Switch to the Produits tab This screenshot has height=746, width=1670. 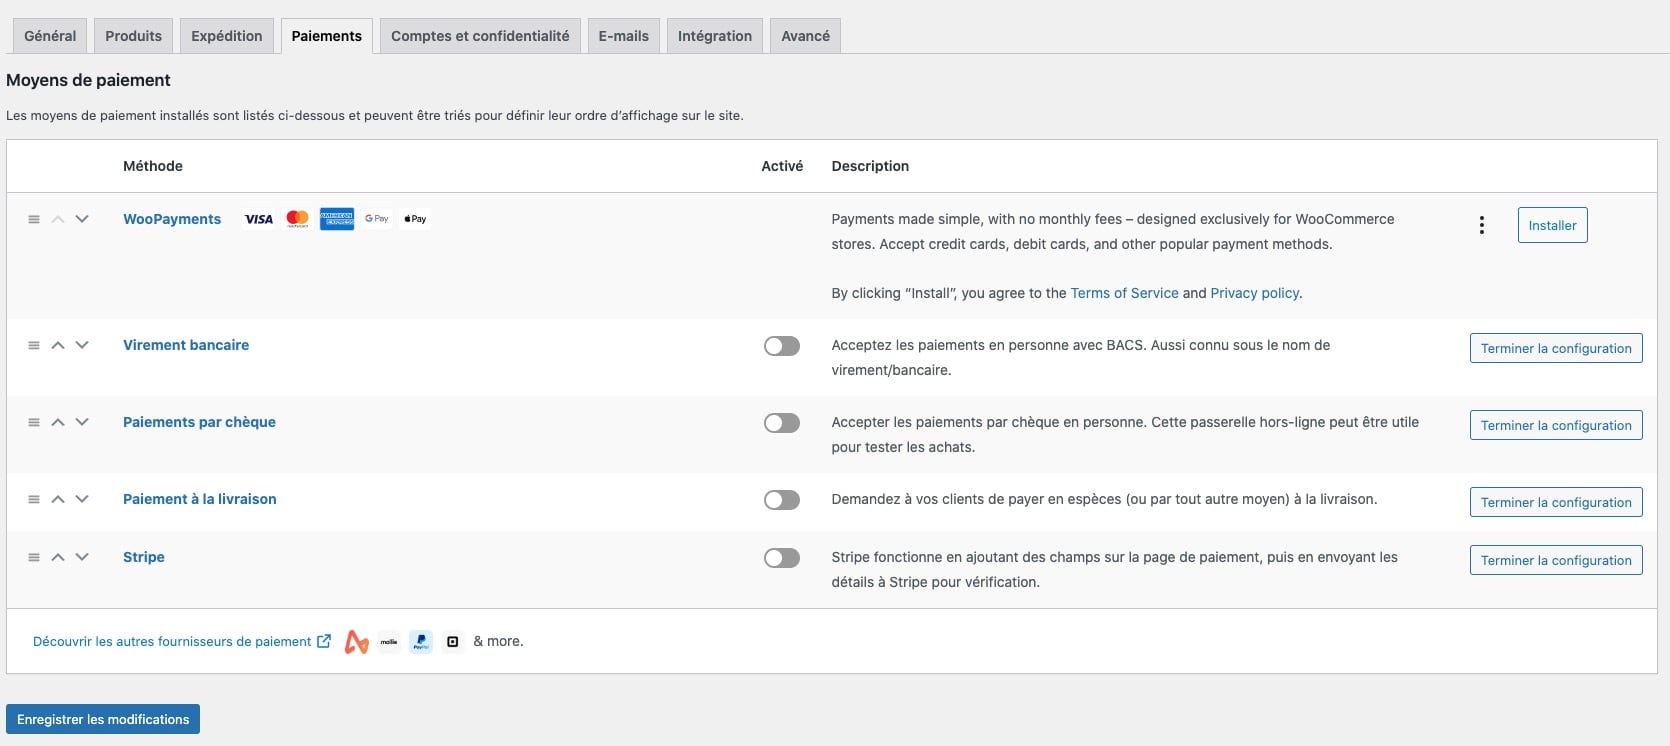133,36
